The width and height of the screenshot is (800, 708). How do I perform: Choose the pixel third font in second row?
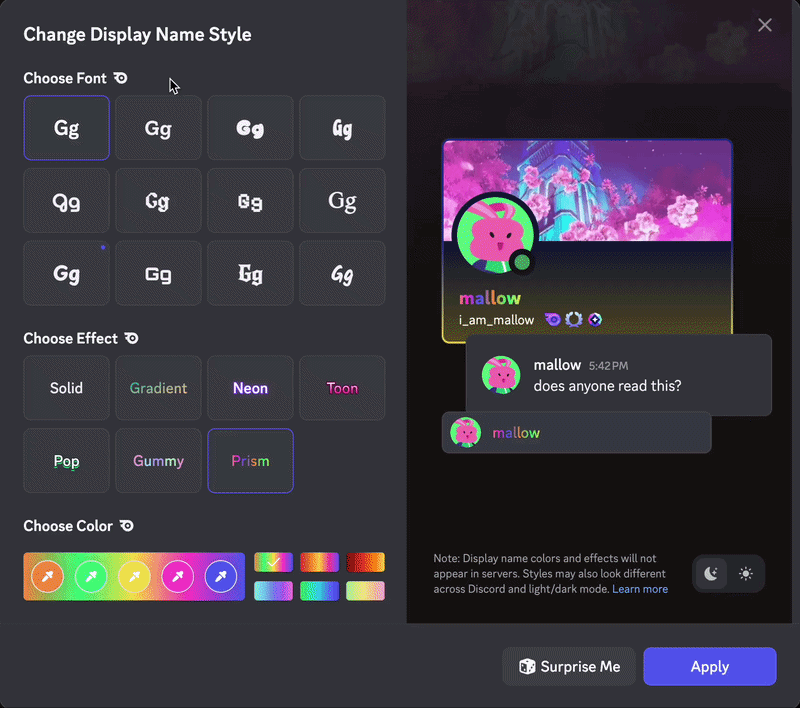coord(250,200)
